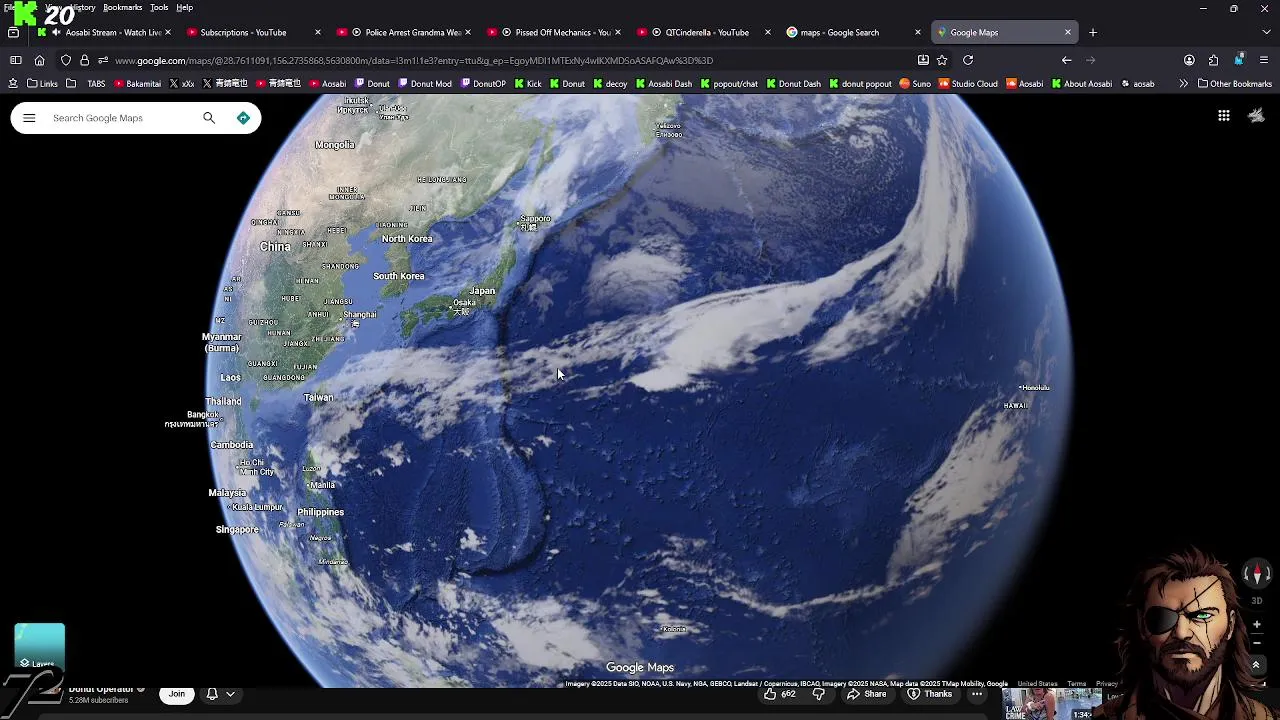Open the Bakamitai bookmark
Screen dimensions: 1280x720
click(136, 84)
